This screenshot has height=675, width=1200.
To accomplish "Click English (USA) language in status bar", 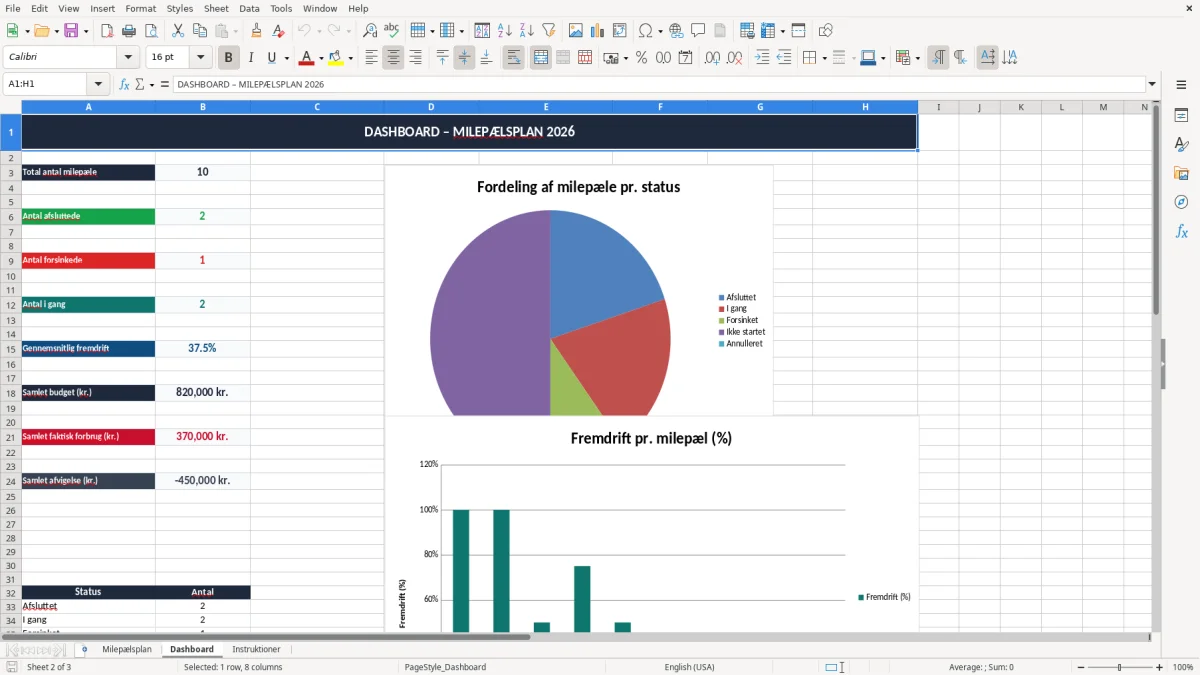I will [x=689, y=667].
